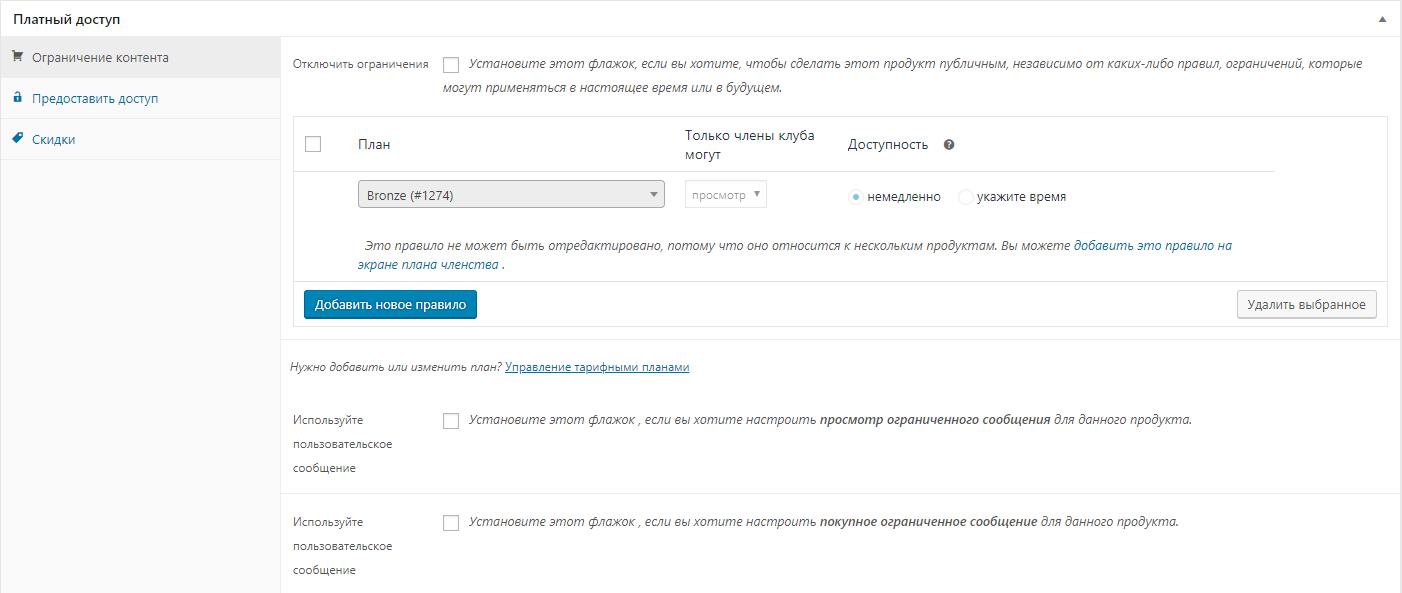Switch to Ограничение контента tab
Viewport: 1402px width, 593px height.
tap(100, 57)
